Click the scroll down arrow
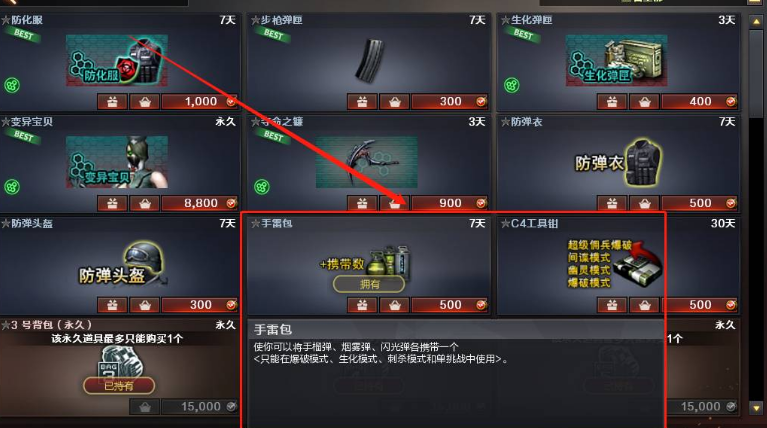 coord(756,407)
